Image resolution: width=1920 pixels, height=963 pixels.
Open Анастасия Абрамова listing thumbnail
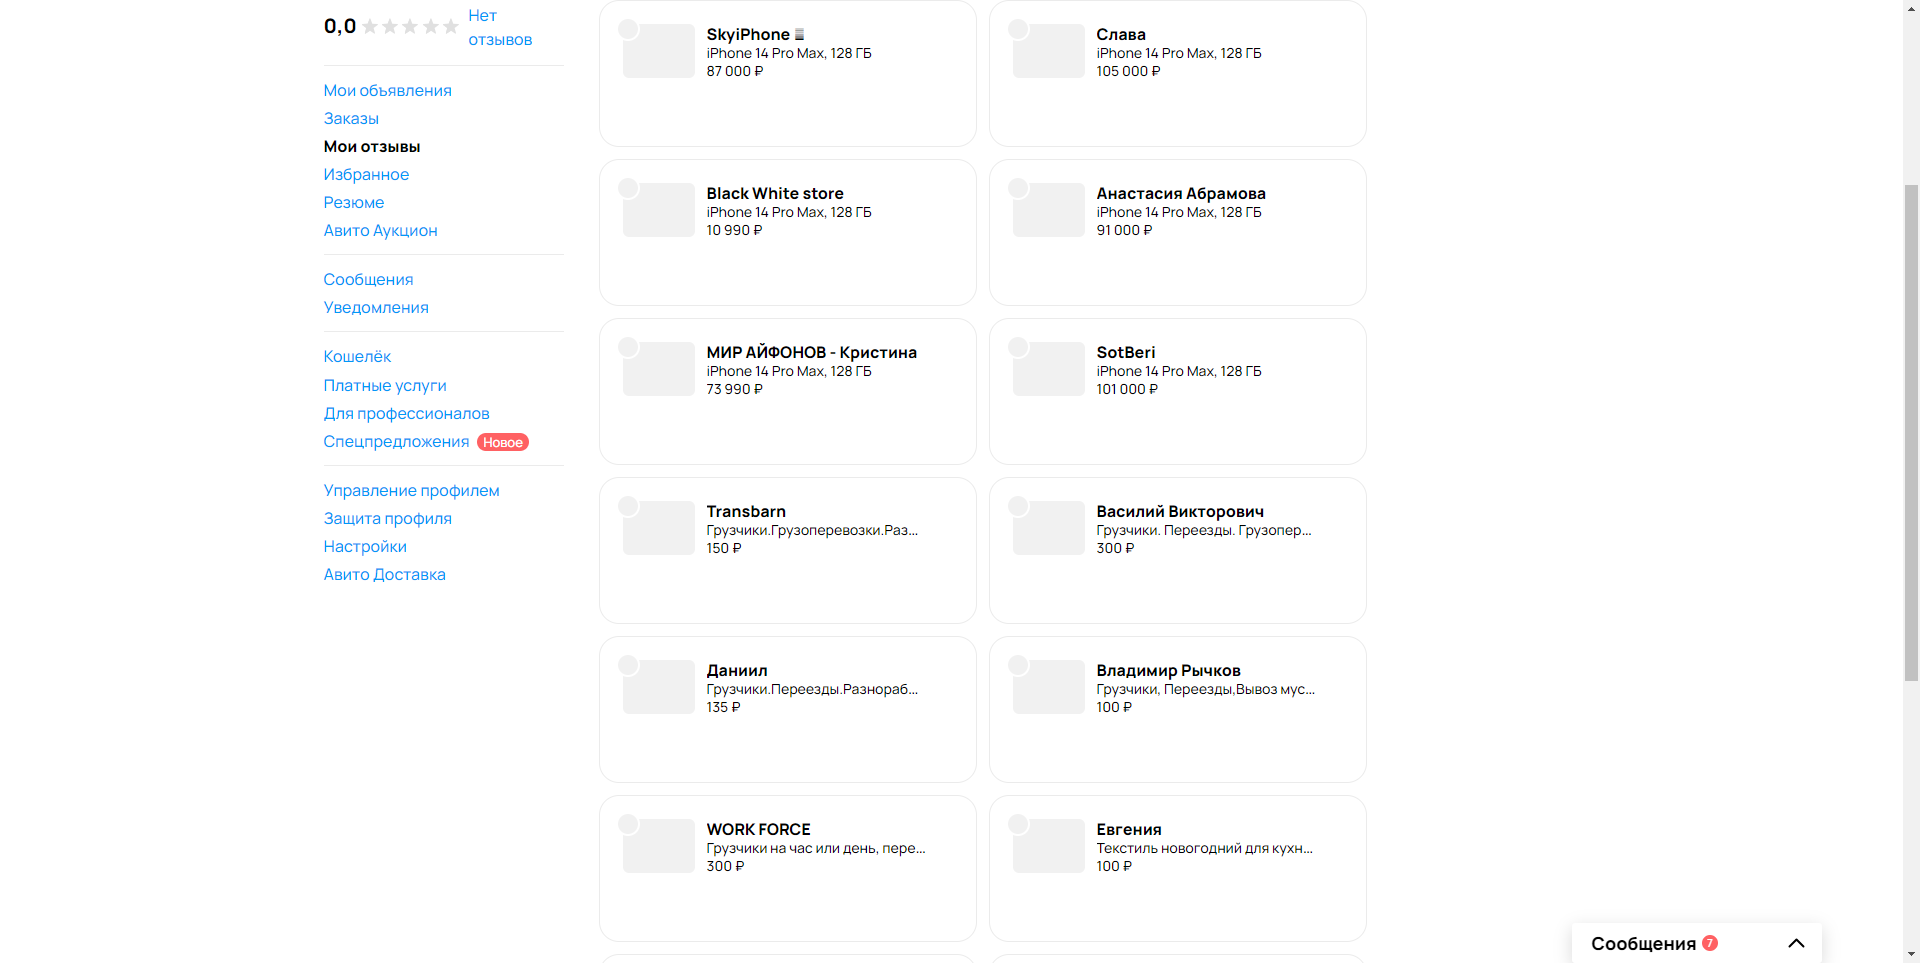[x=1048, y=210]
